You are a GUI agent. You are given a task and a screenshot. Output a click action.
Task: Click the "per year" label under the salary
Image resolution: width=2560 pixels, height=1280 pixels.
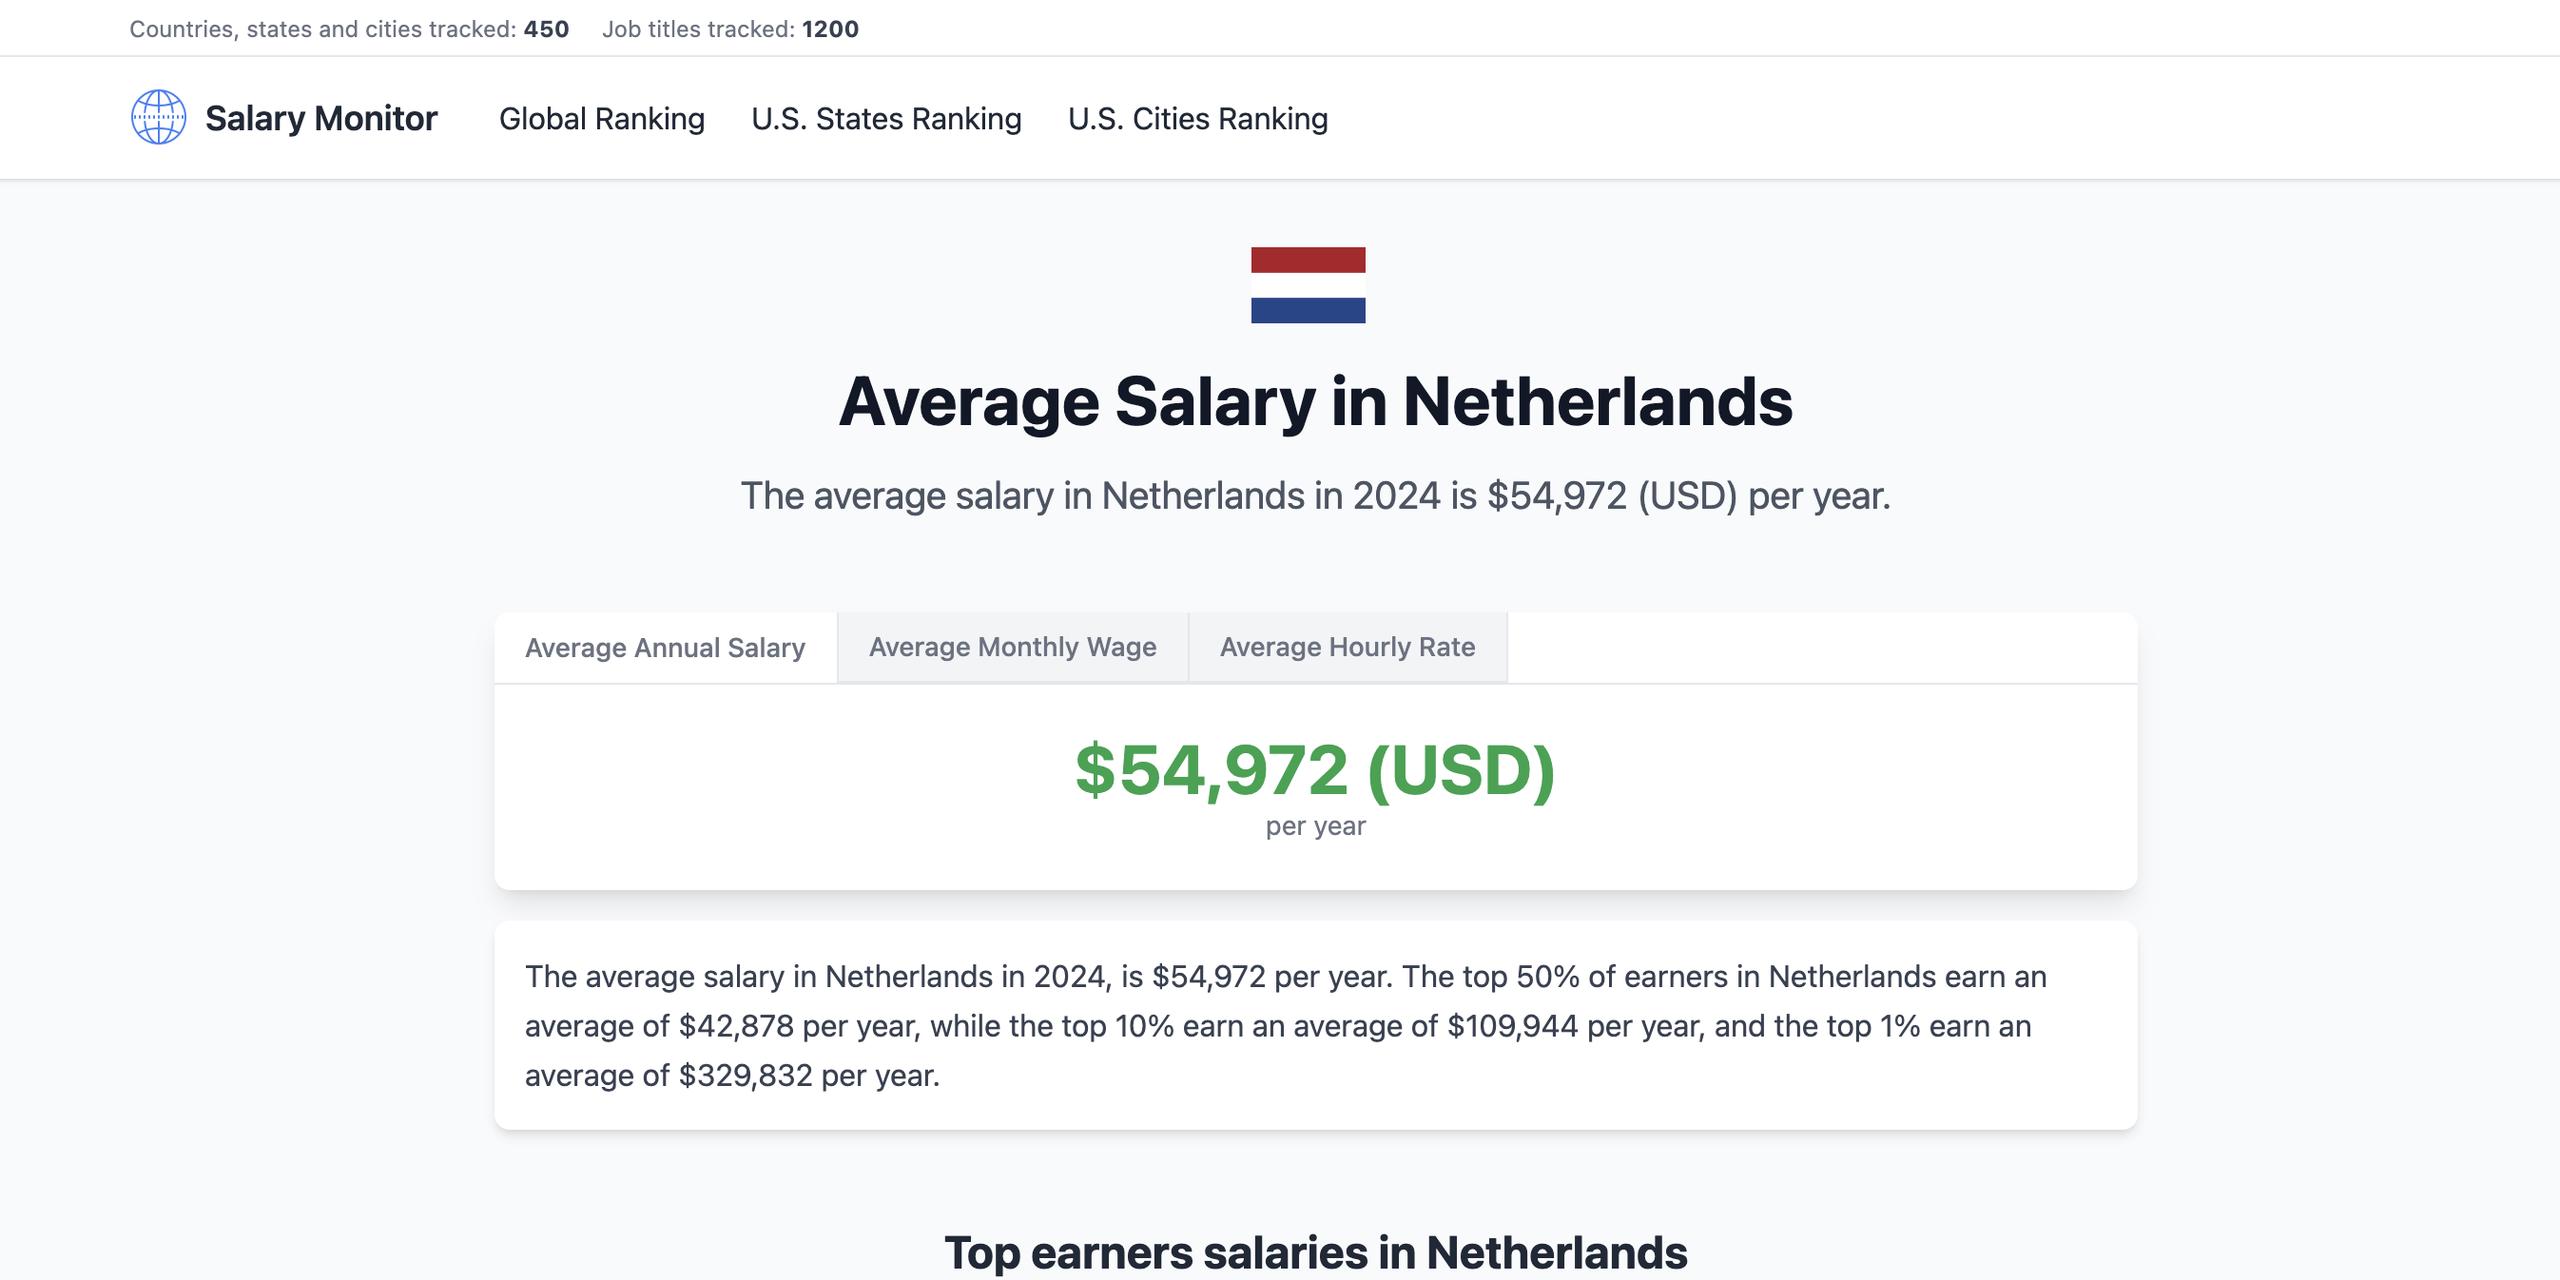point(1315,826)
